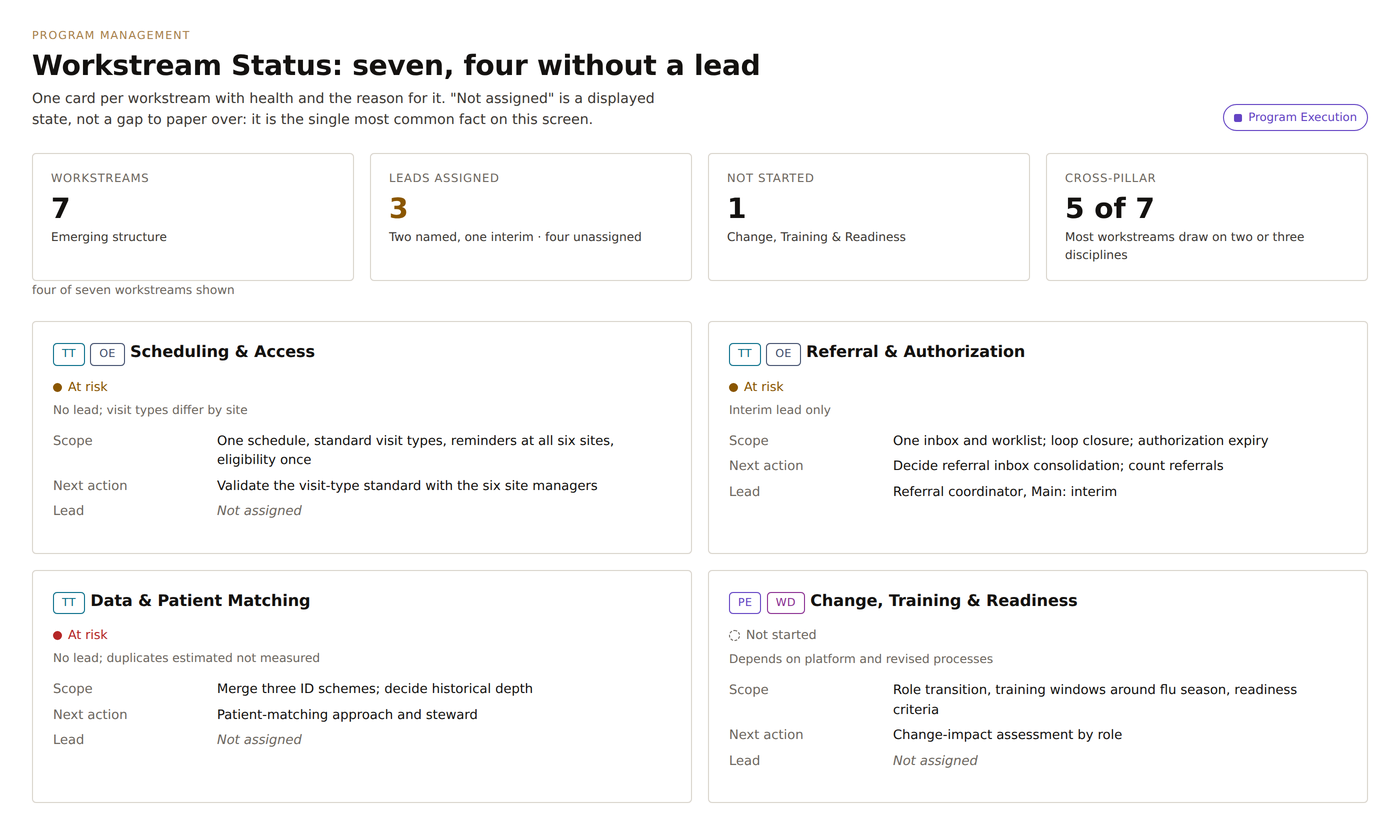This screenshot has width=1400, height=832.
Task: Select TT badge on Referral & Authorization card
Action: coord(745,354)
